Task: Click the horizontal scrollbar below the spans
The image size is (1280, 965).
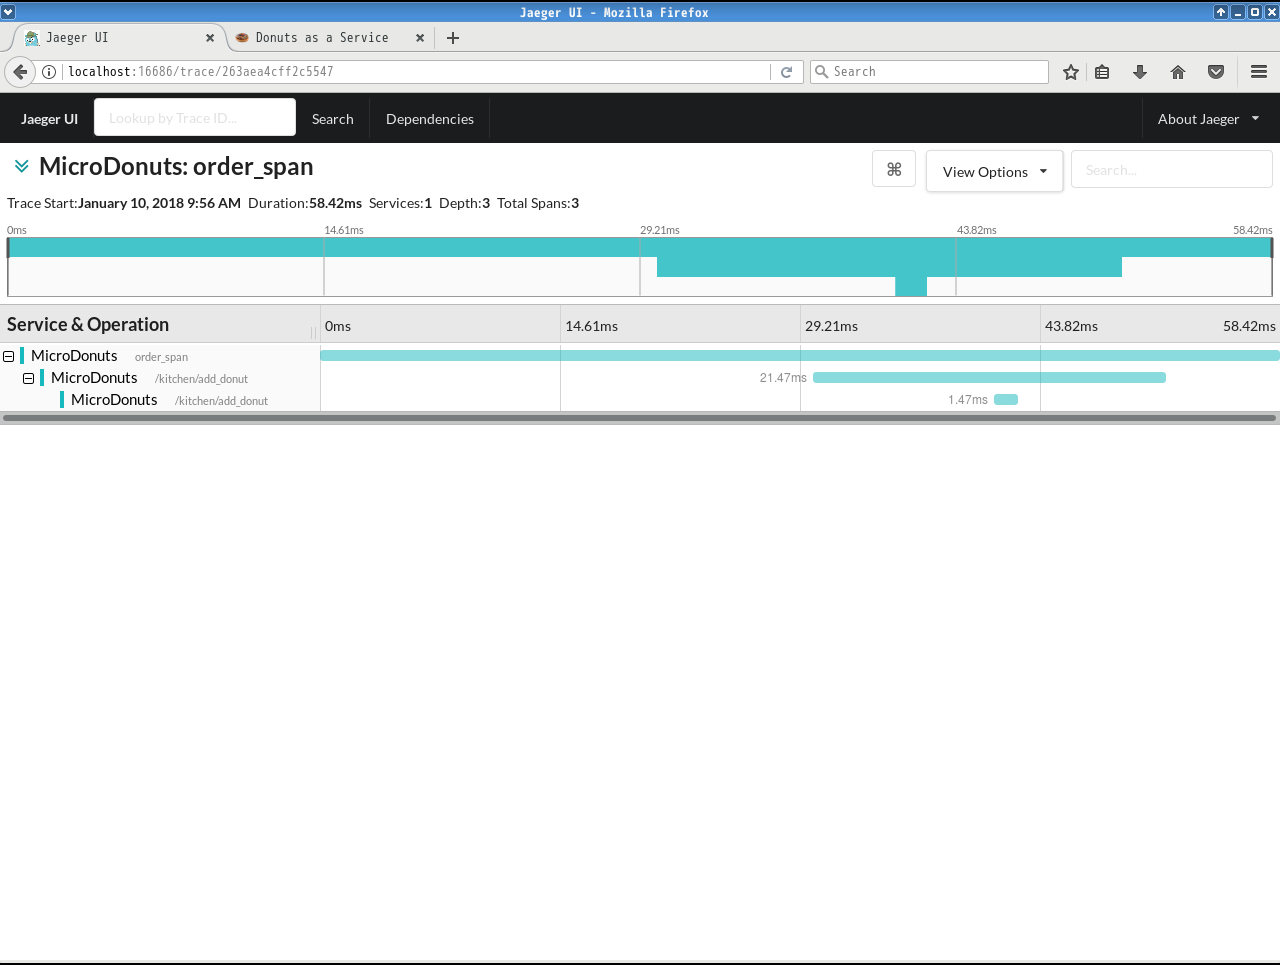Action: point(640,418)
